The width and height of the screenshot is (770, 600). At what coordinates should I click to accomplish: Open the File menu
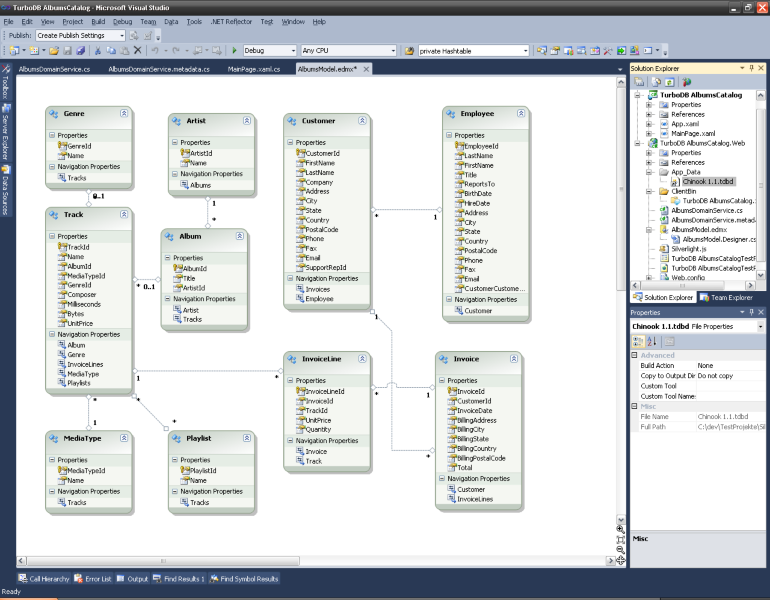point(8,22)
